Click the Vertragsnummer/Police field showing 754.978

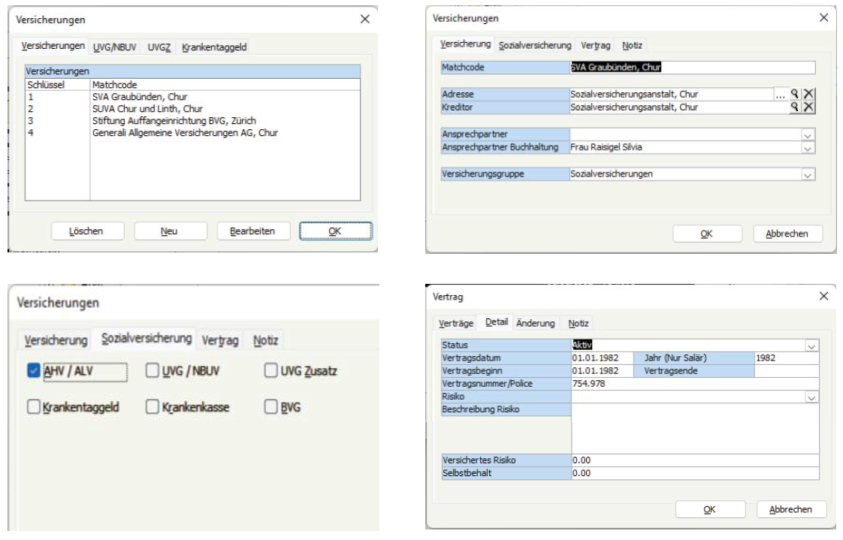(x=695, y=384)
